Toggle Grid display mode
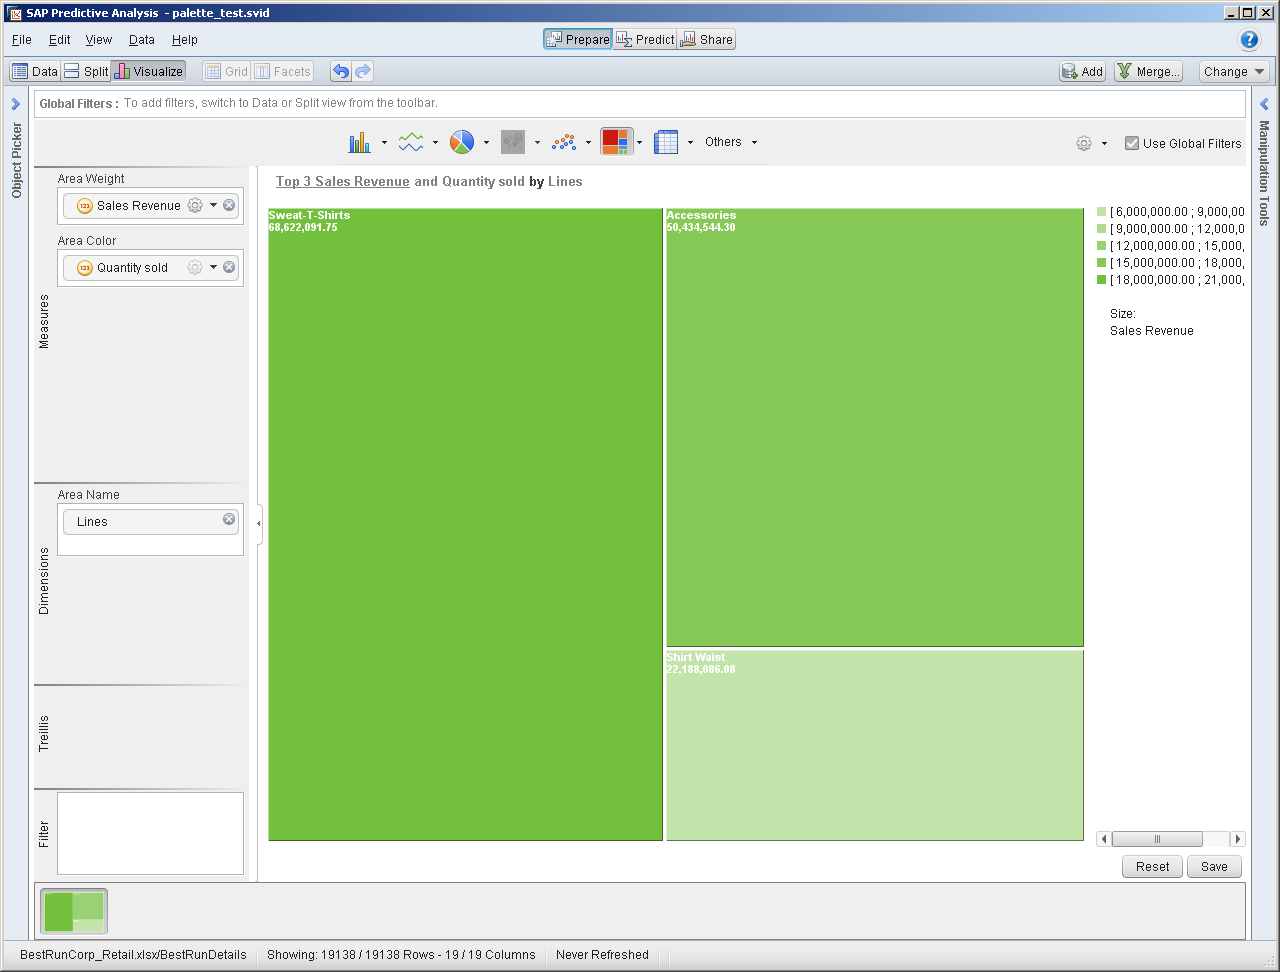This screenshot has width=1280, height=972. pos(226,71)
